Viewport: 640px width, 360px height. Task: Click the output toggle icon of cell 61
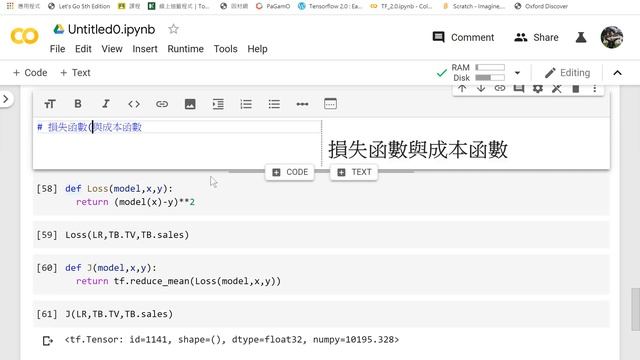click(48, 340)
